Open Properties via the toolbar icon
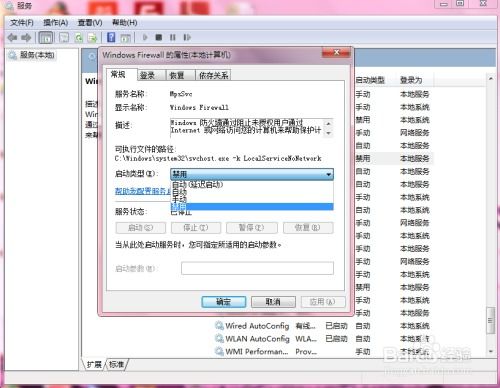This screenshot has width=500, height=388. tap(64, 37)
